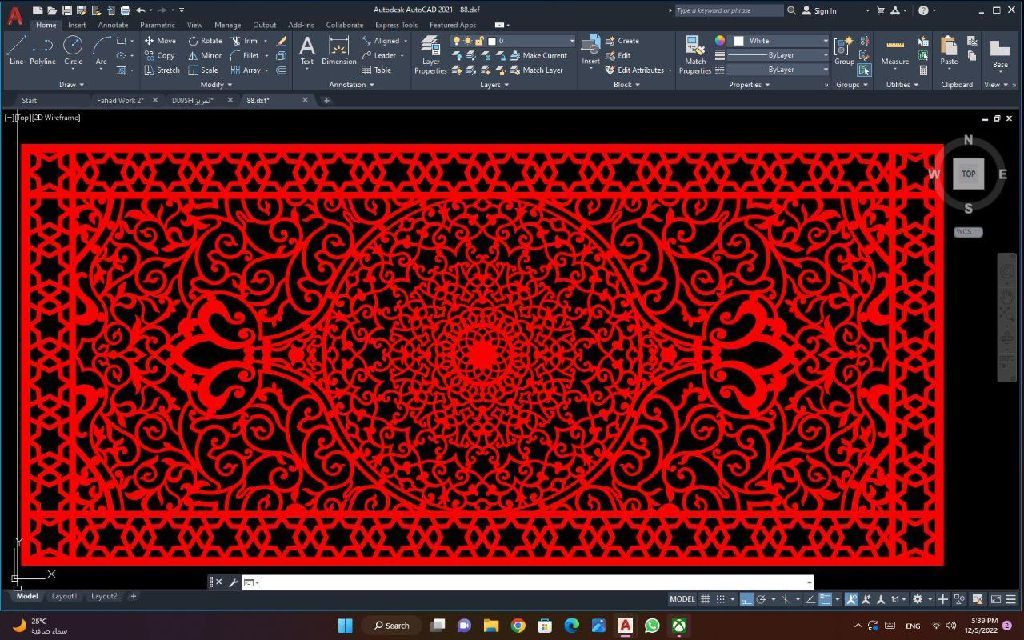Select the Polyline tool

(x=43, y=50)
